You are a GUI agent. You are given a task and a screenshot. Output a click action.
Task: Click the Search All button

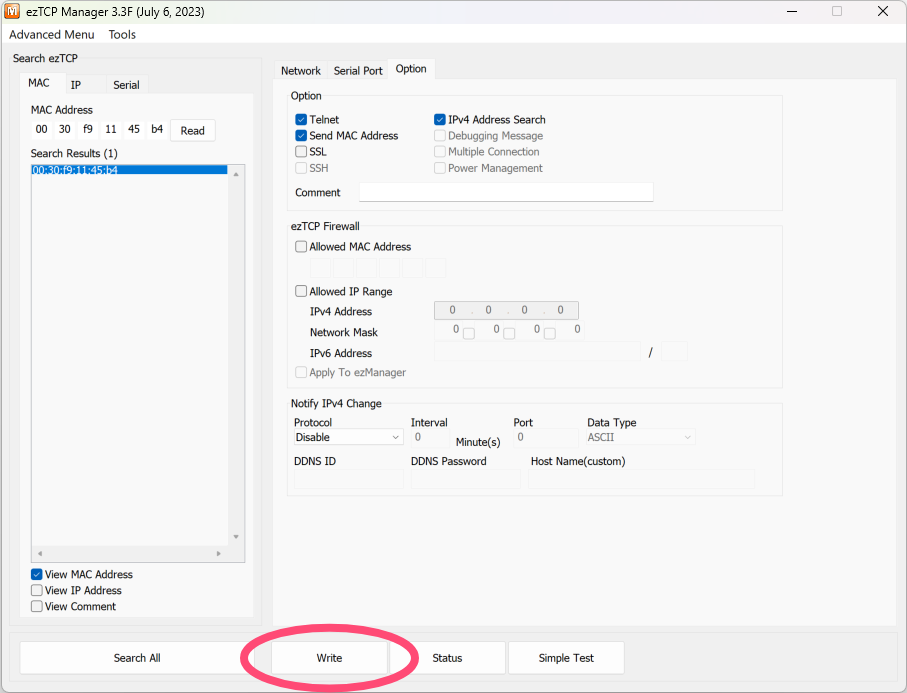click(x=137, y=658)
